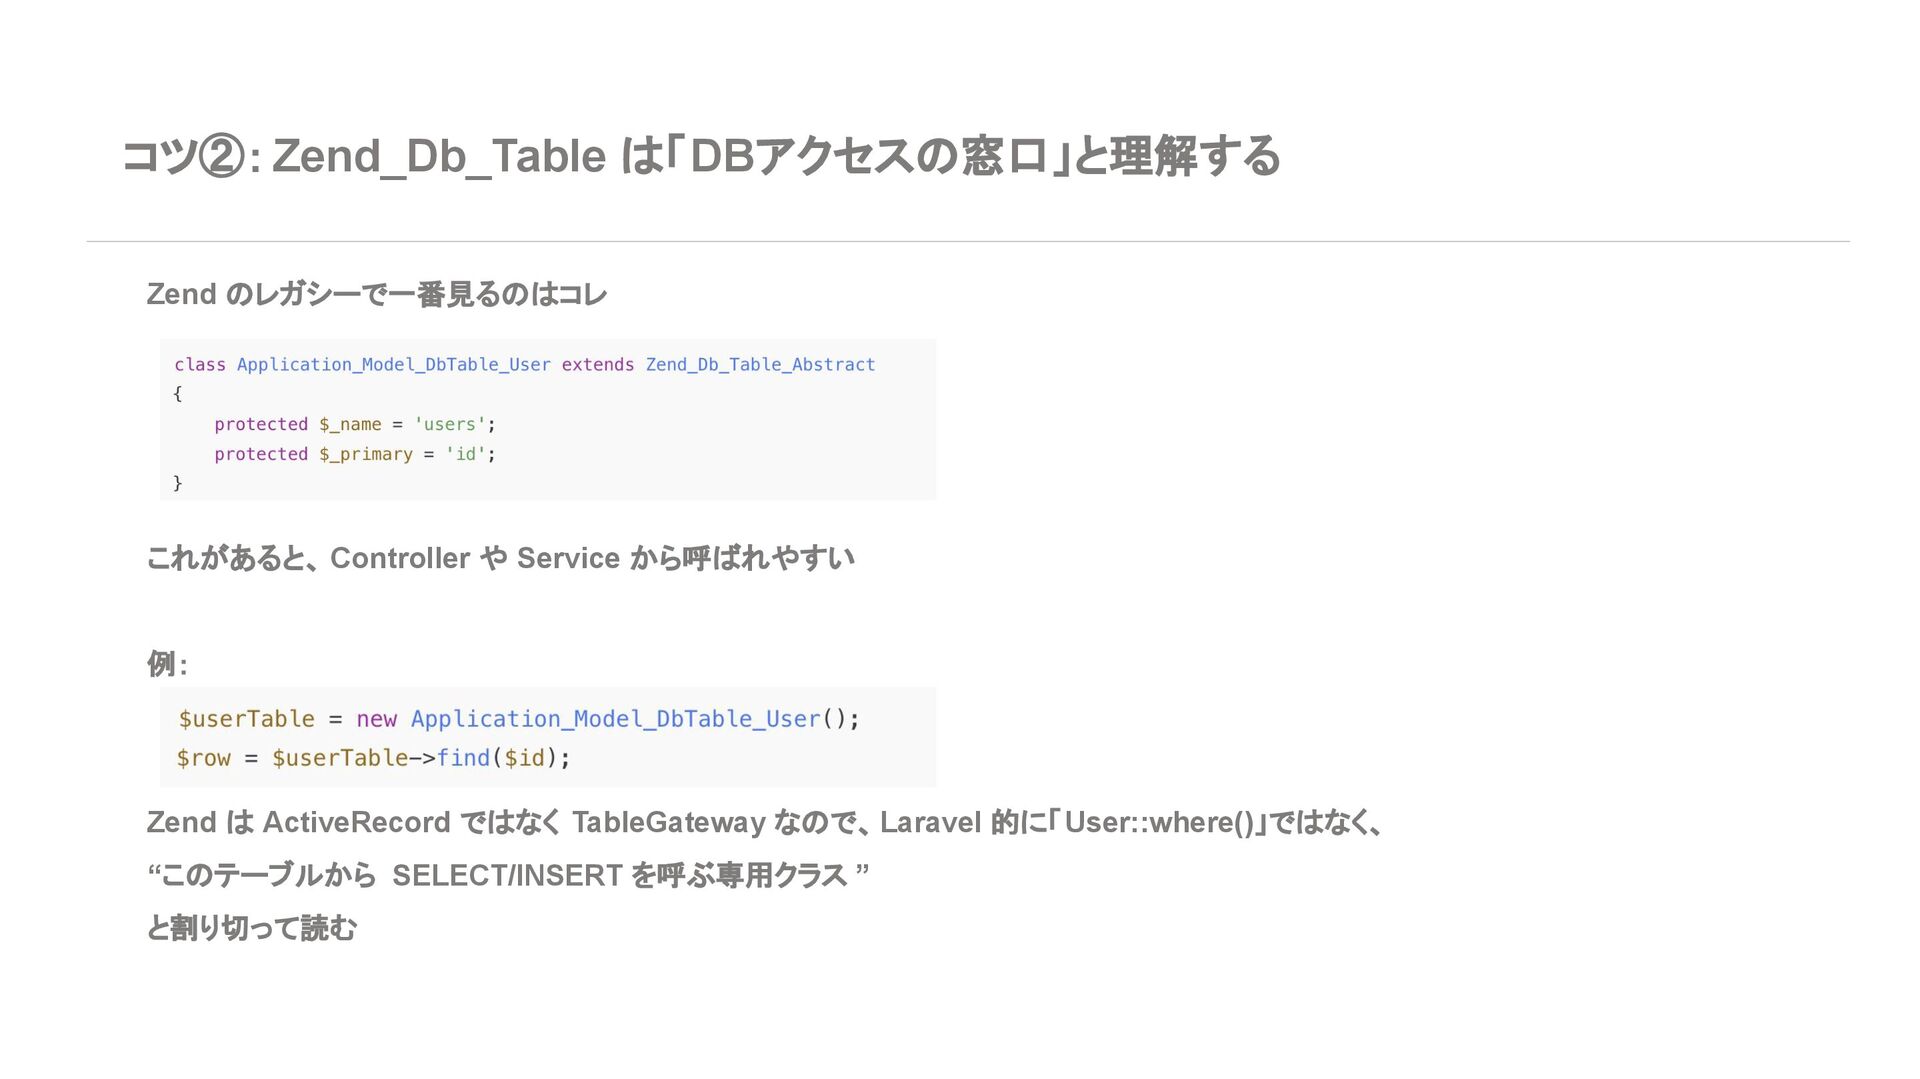The width and height of the screenshot is (1920, 1079).
Task: Click the circled number ② in title
Action: (x=221, y=157)
